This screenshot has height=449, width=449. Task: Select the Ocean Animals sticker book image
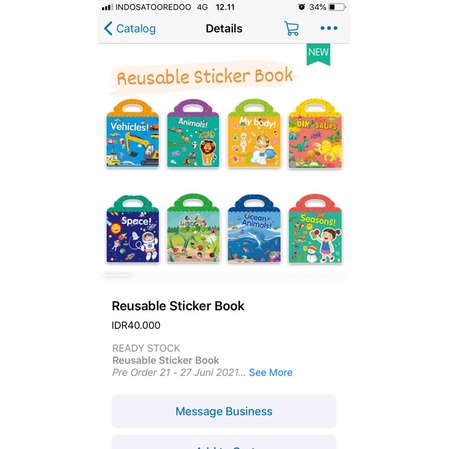254,229
